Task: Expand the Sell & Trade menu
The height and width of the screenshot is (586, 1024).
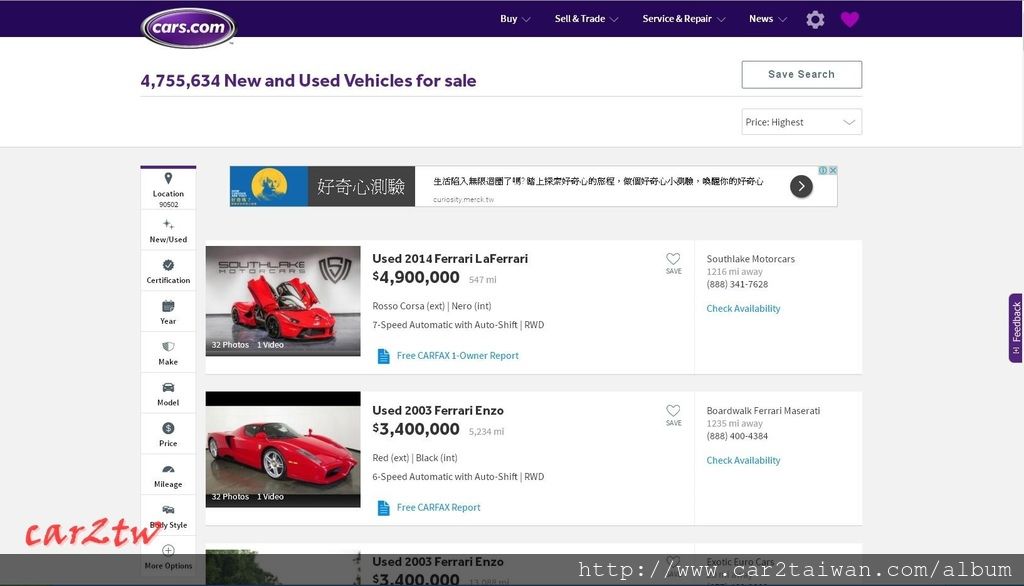Action: [586, 19]
